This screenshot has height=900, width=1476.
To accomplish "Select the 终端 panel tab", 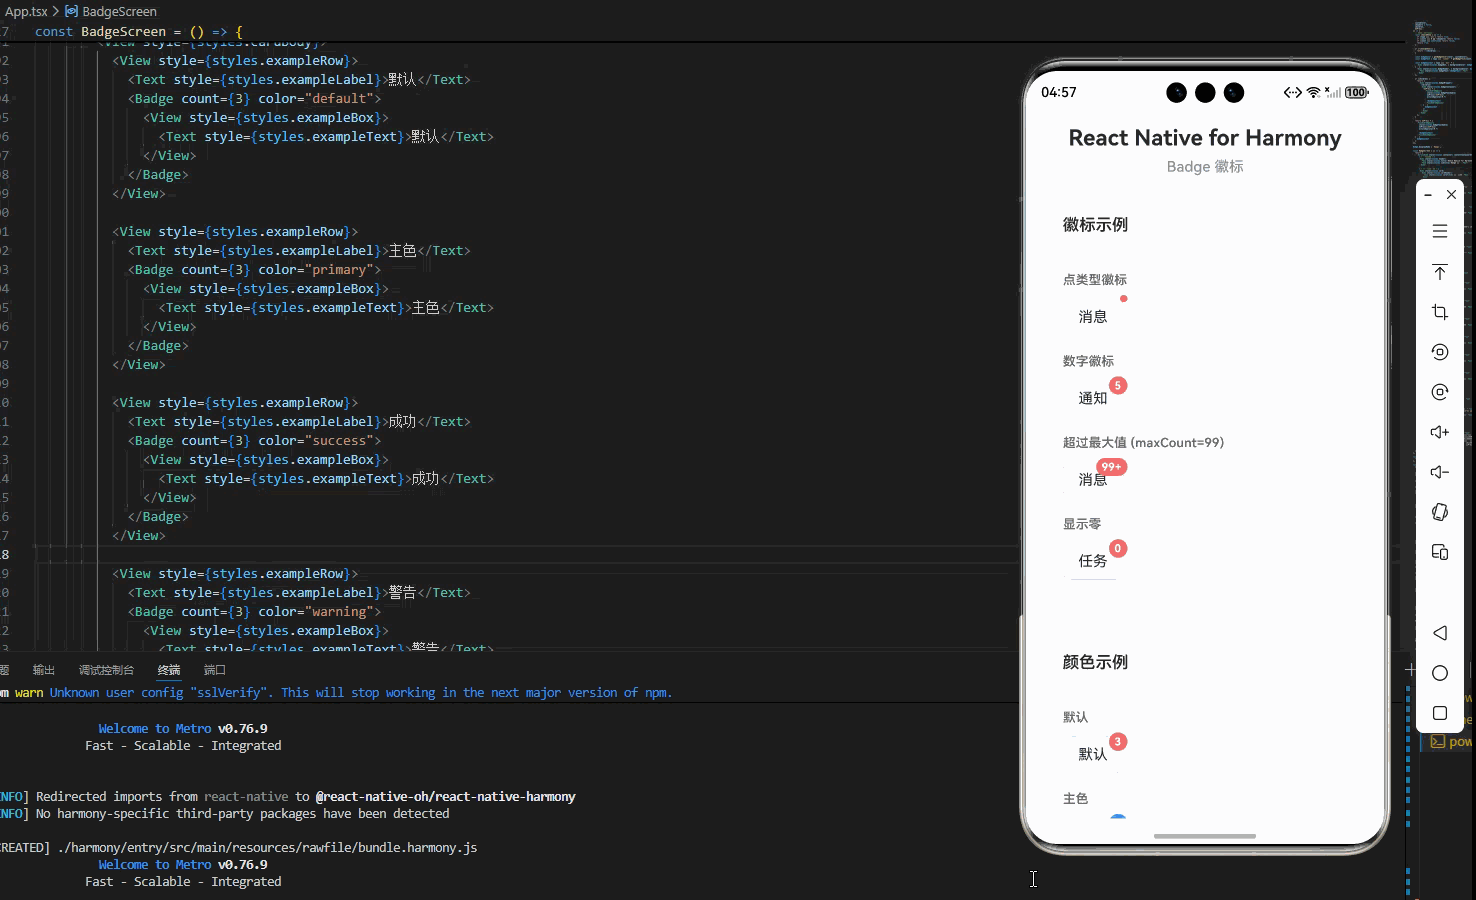I will (169, 670).
